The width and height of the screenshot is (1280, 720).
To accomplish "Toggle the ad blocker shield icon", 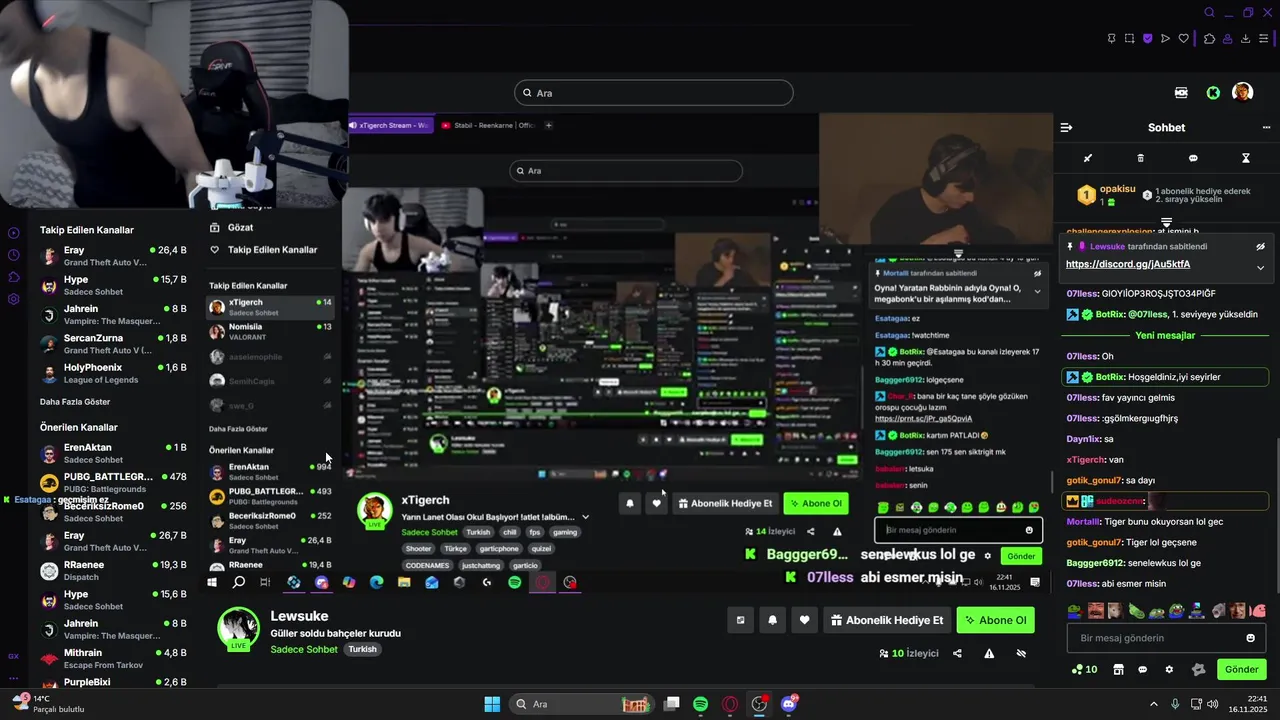I will (1148, 39).
